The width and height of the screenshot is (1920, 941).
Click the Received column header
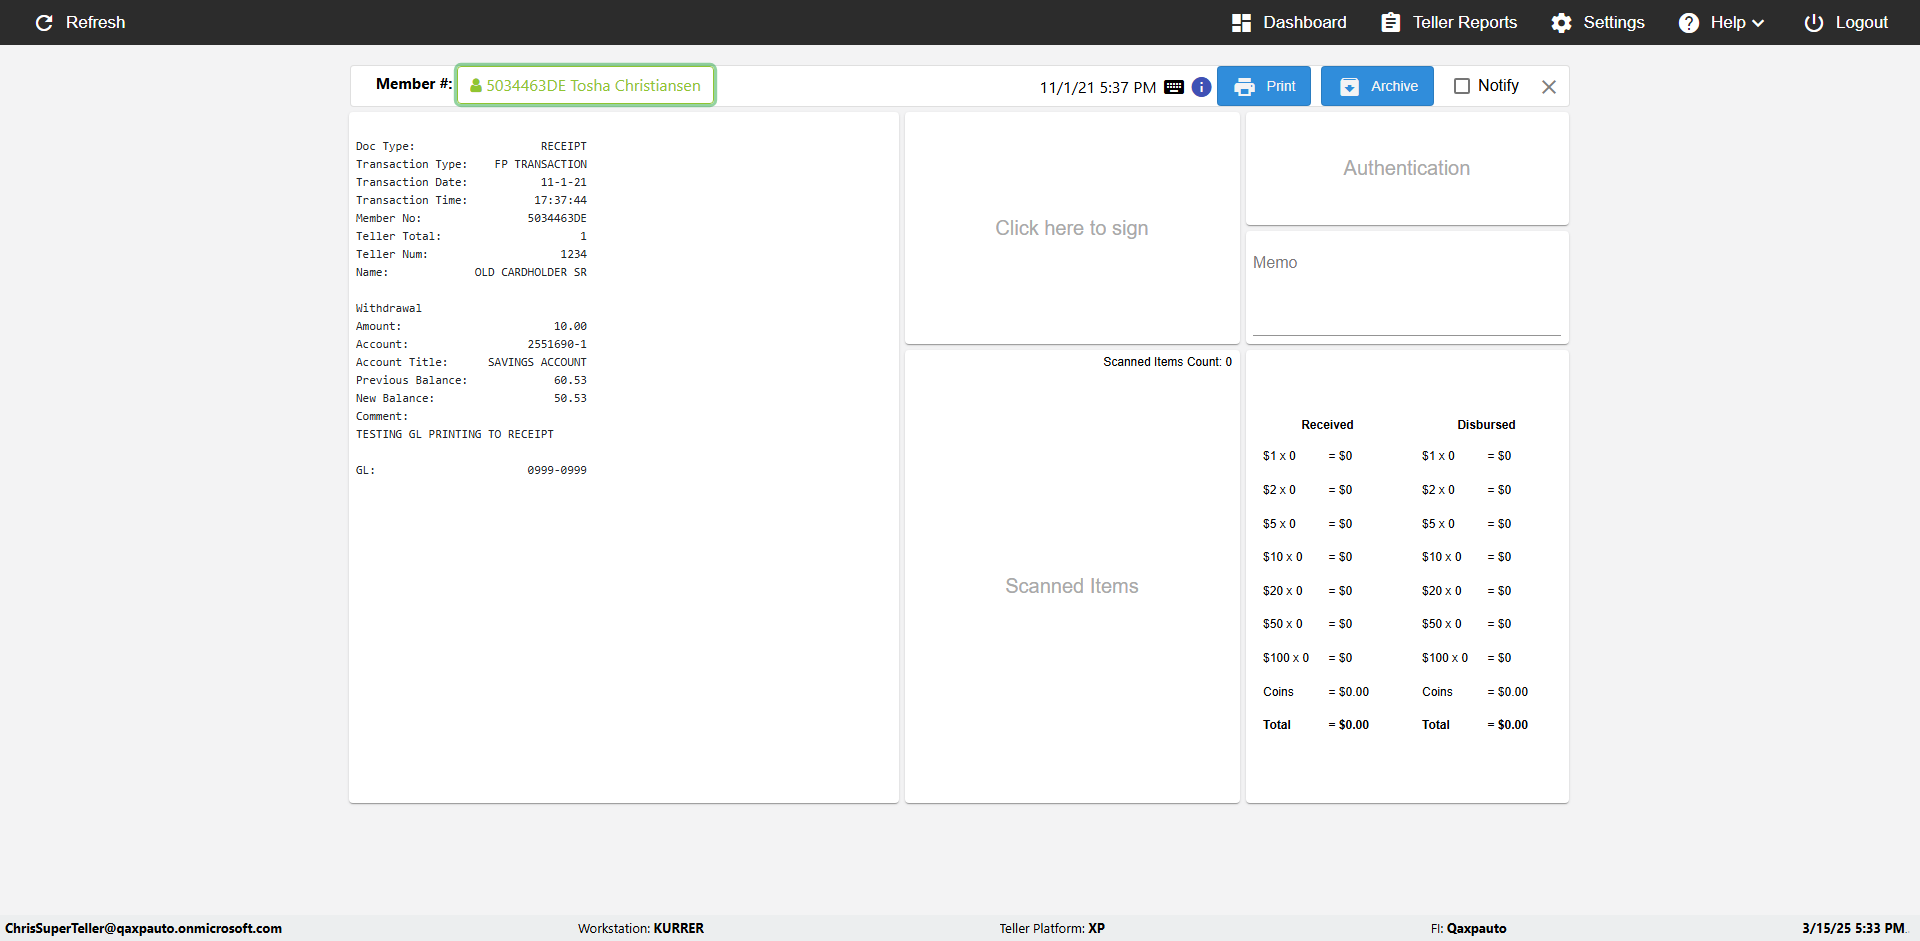[1327, 425]
